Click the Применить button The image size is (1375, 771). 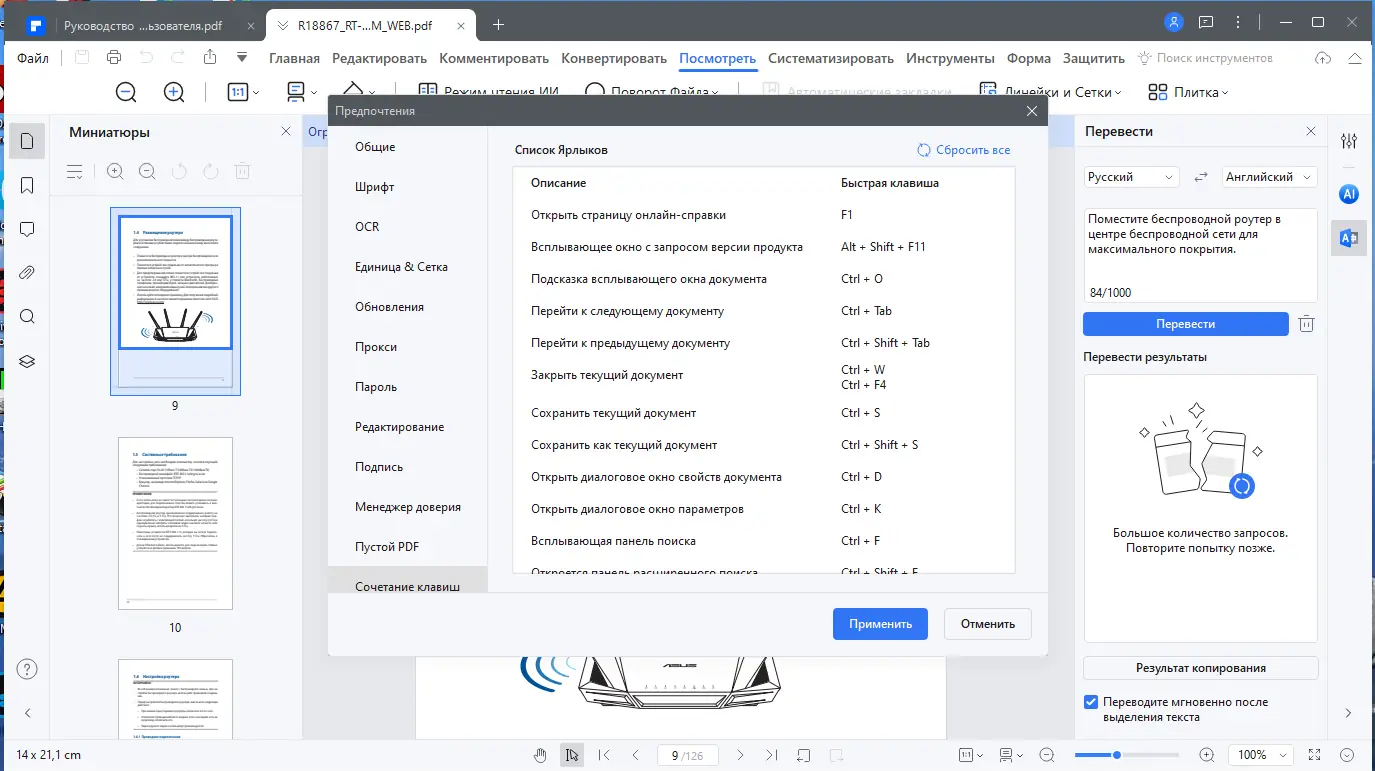point(880,624)
